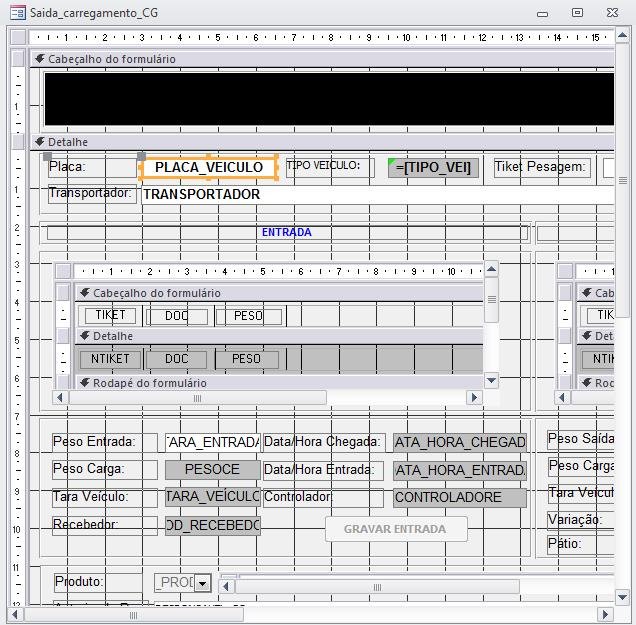This screenshot has width=636, height=625.
Task: Click the subform selector box beside its ruler
Action: coord(63,271)
